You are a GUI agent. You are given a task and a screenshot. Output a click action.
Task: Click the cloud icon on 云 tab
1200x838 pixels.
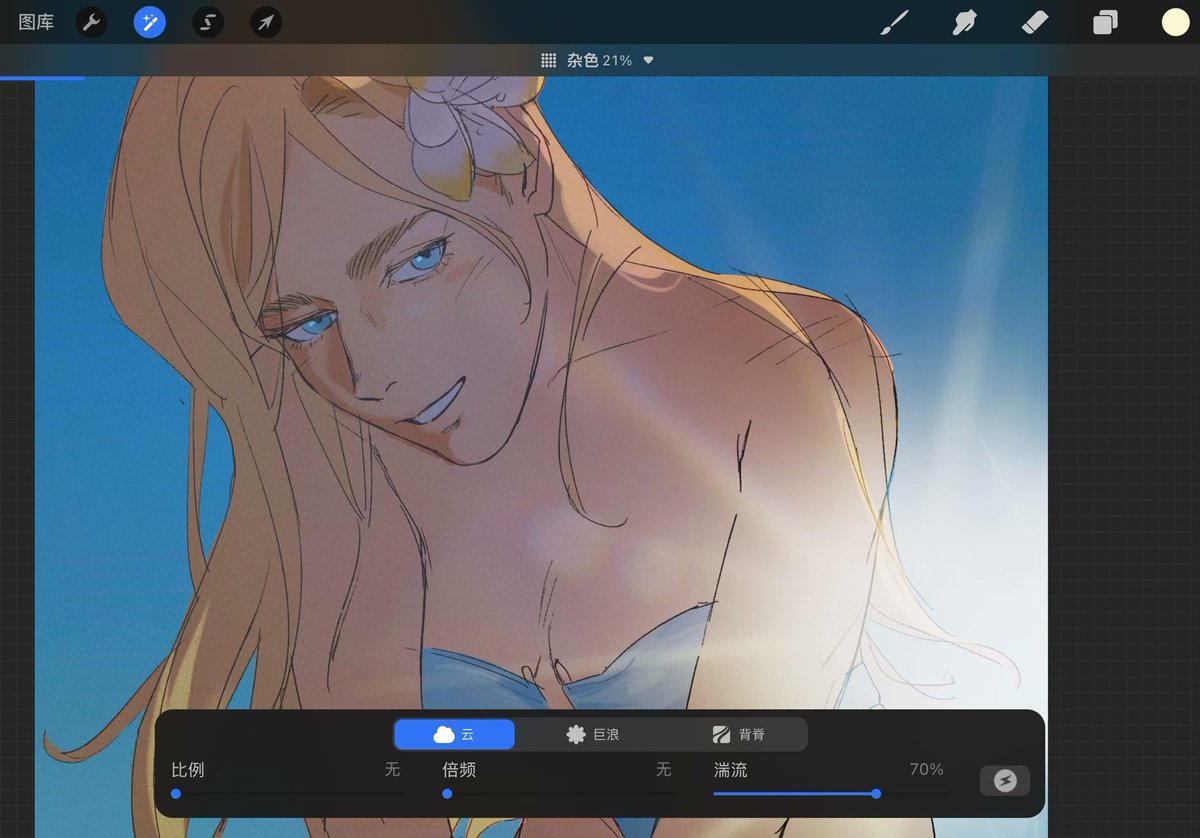click(x=444, y=734)
